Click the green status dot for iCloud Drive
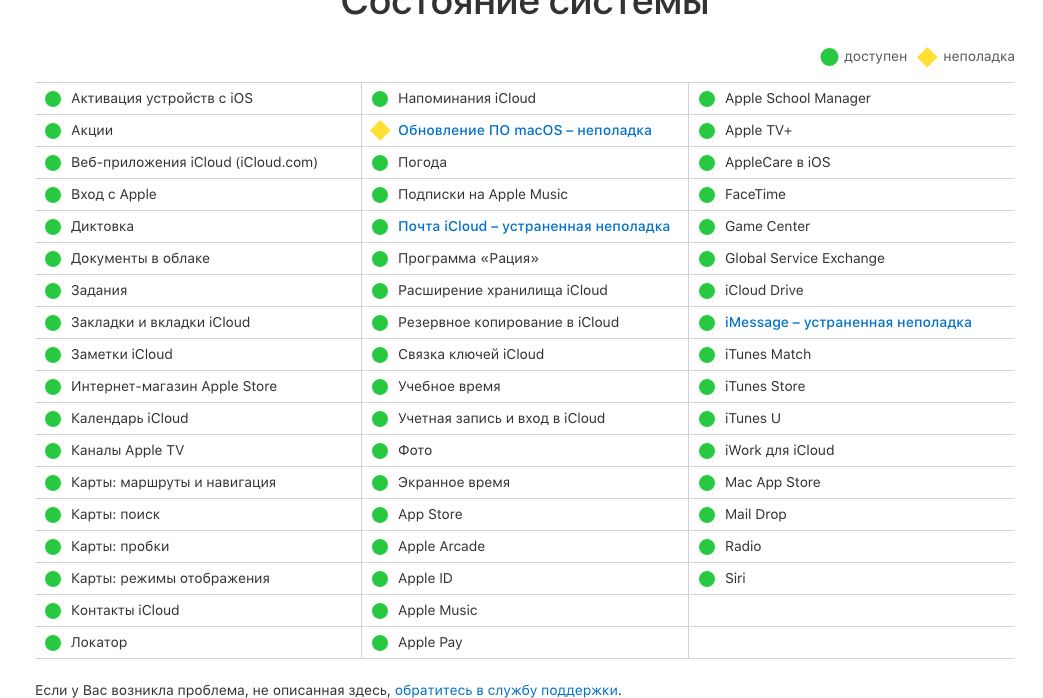 pyautogui.click(x=707, y=290)
